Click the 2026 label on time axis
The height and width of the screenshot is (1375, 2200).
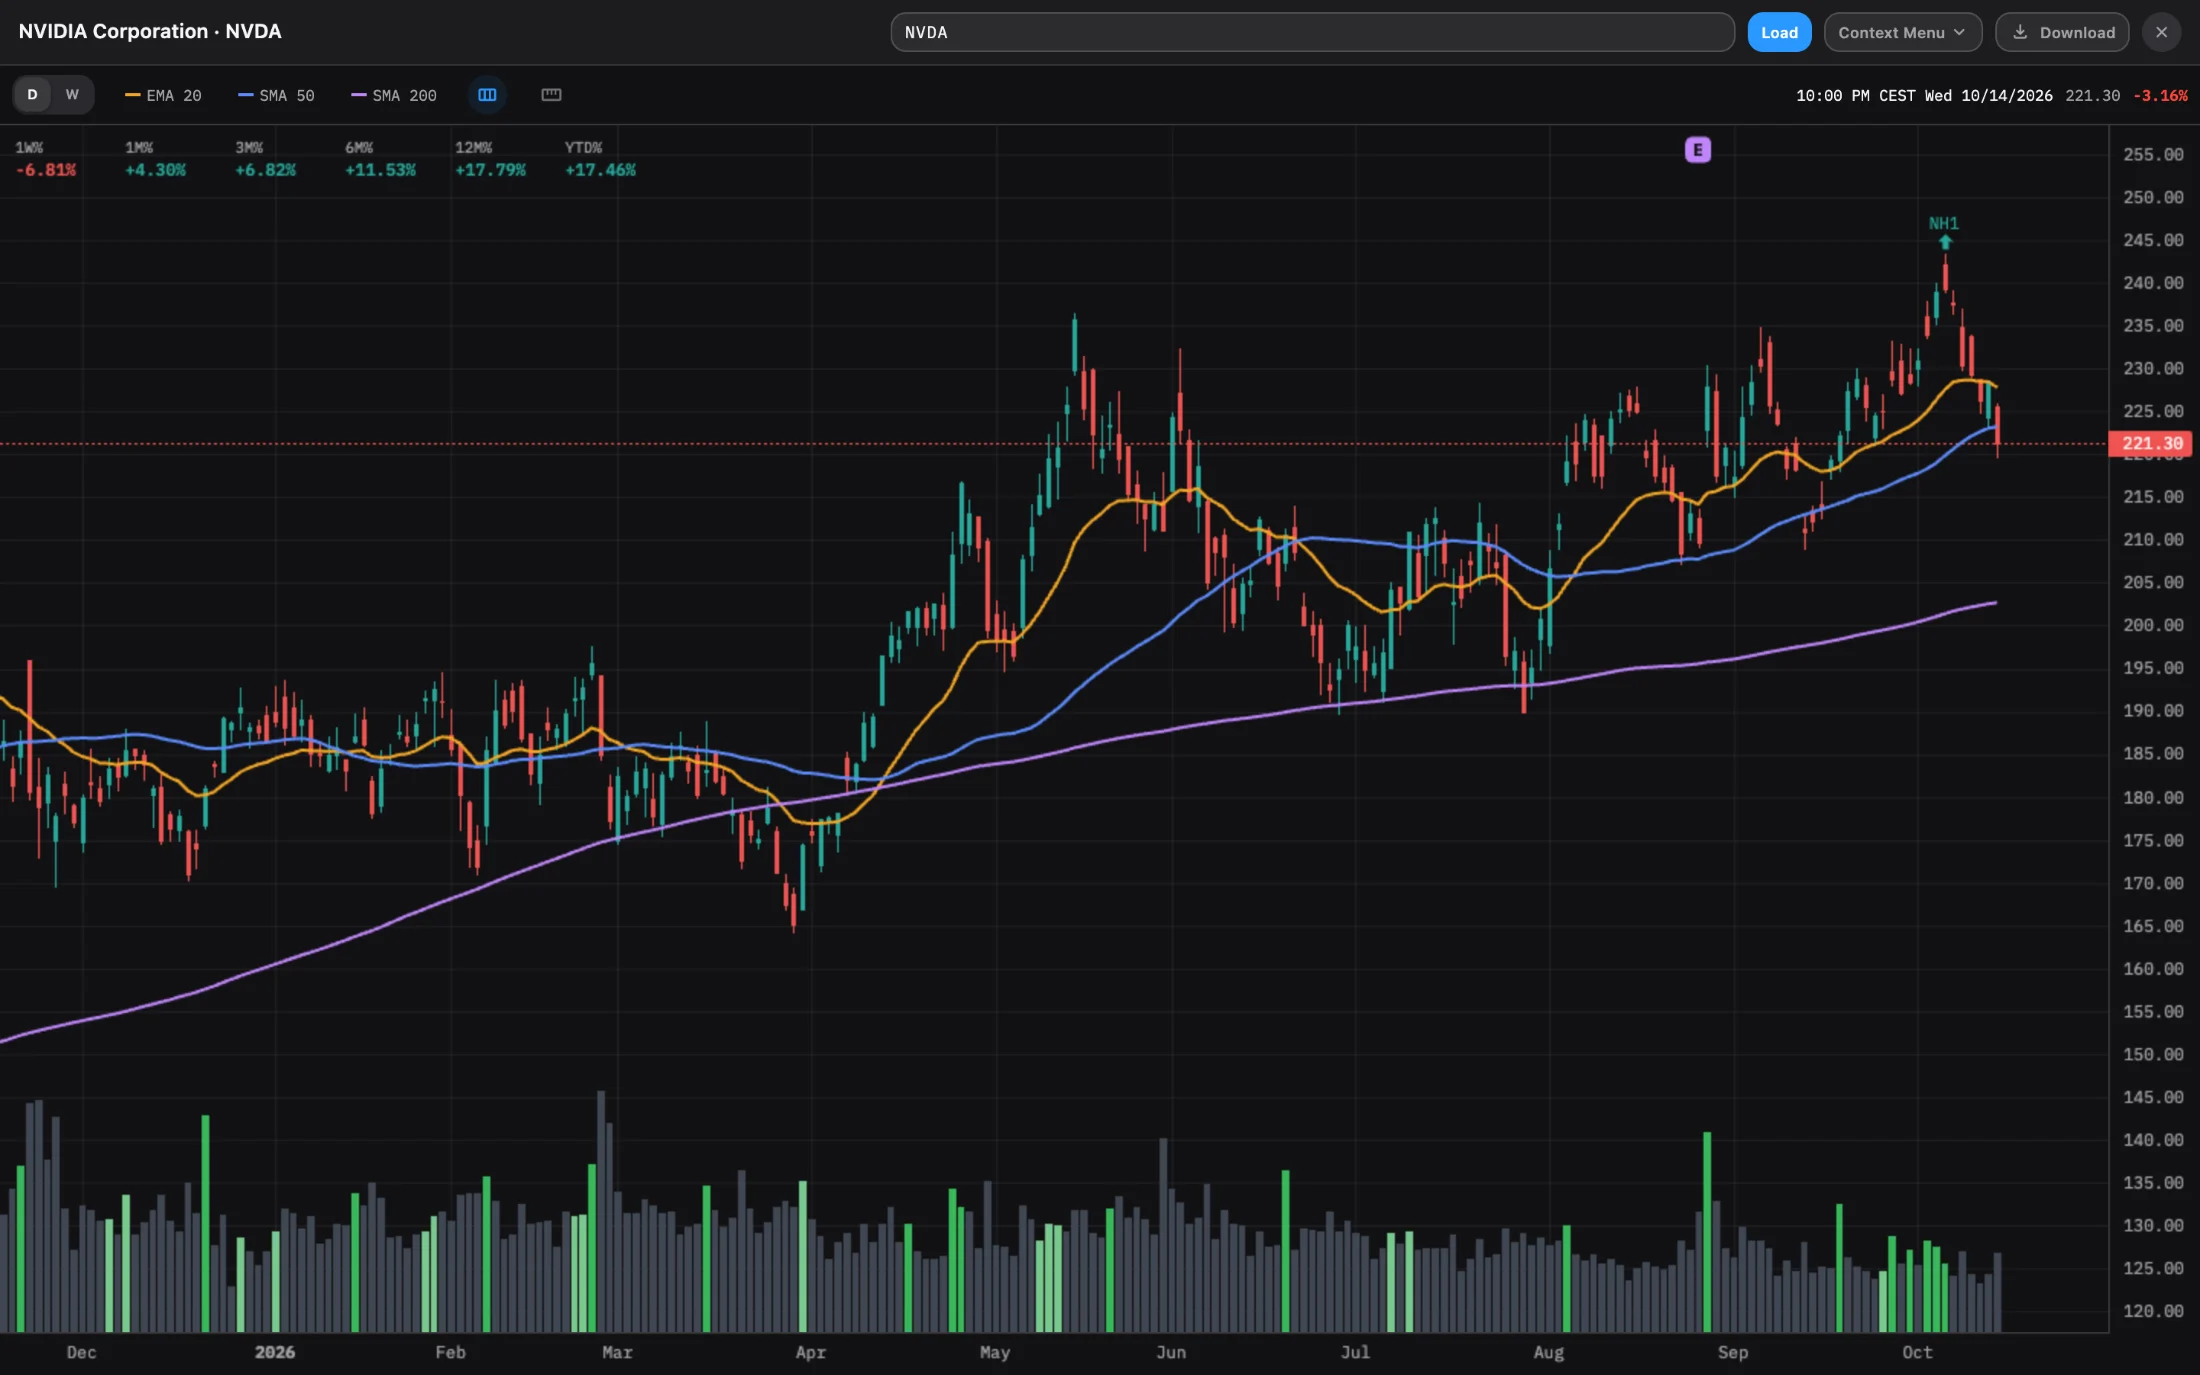(275, 1352)
